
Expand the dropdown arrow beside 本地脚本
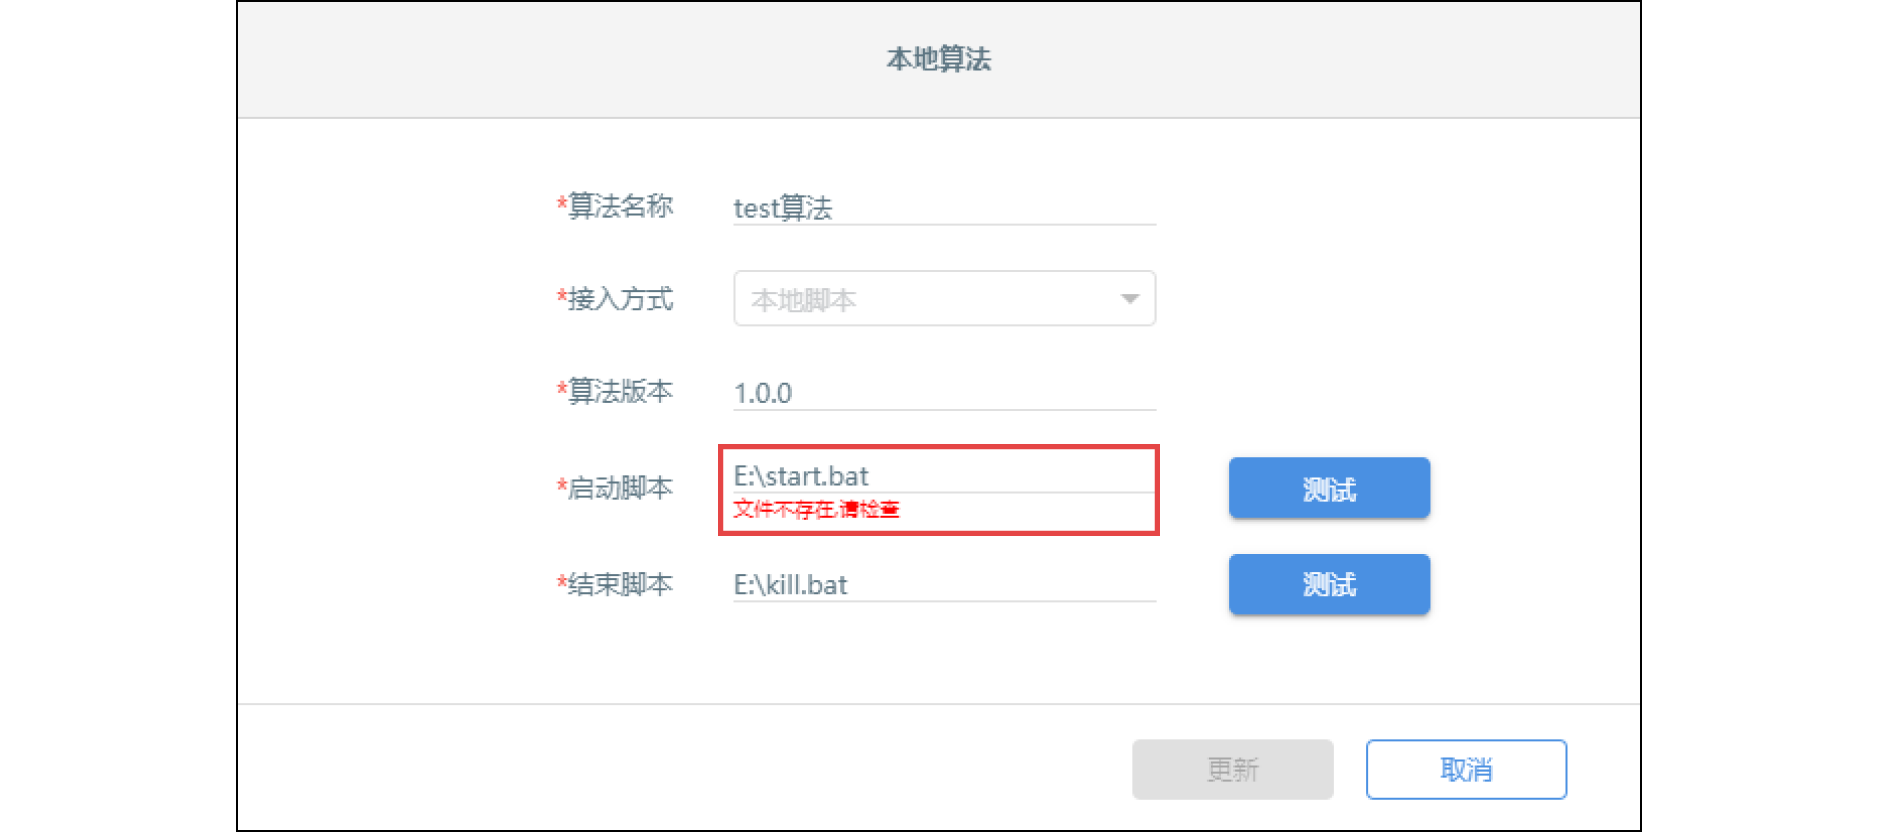[x=1130, y=299]
